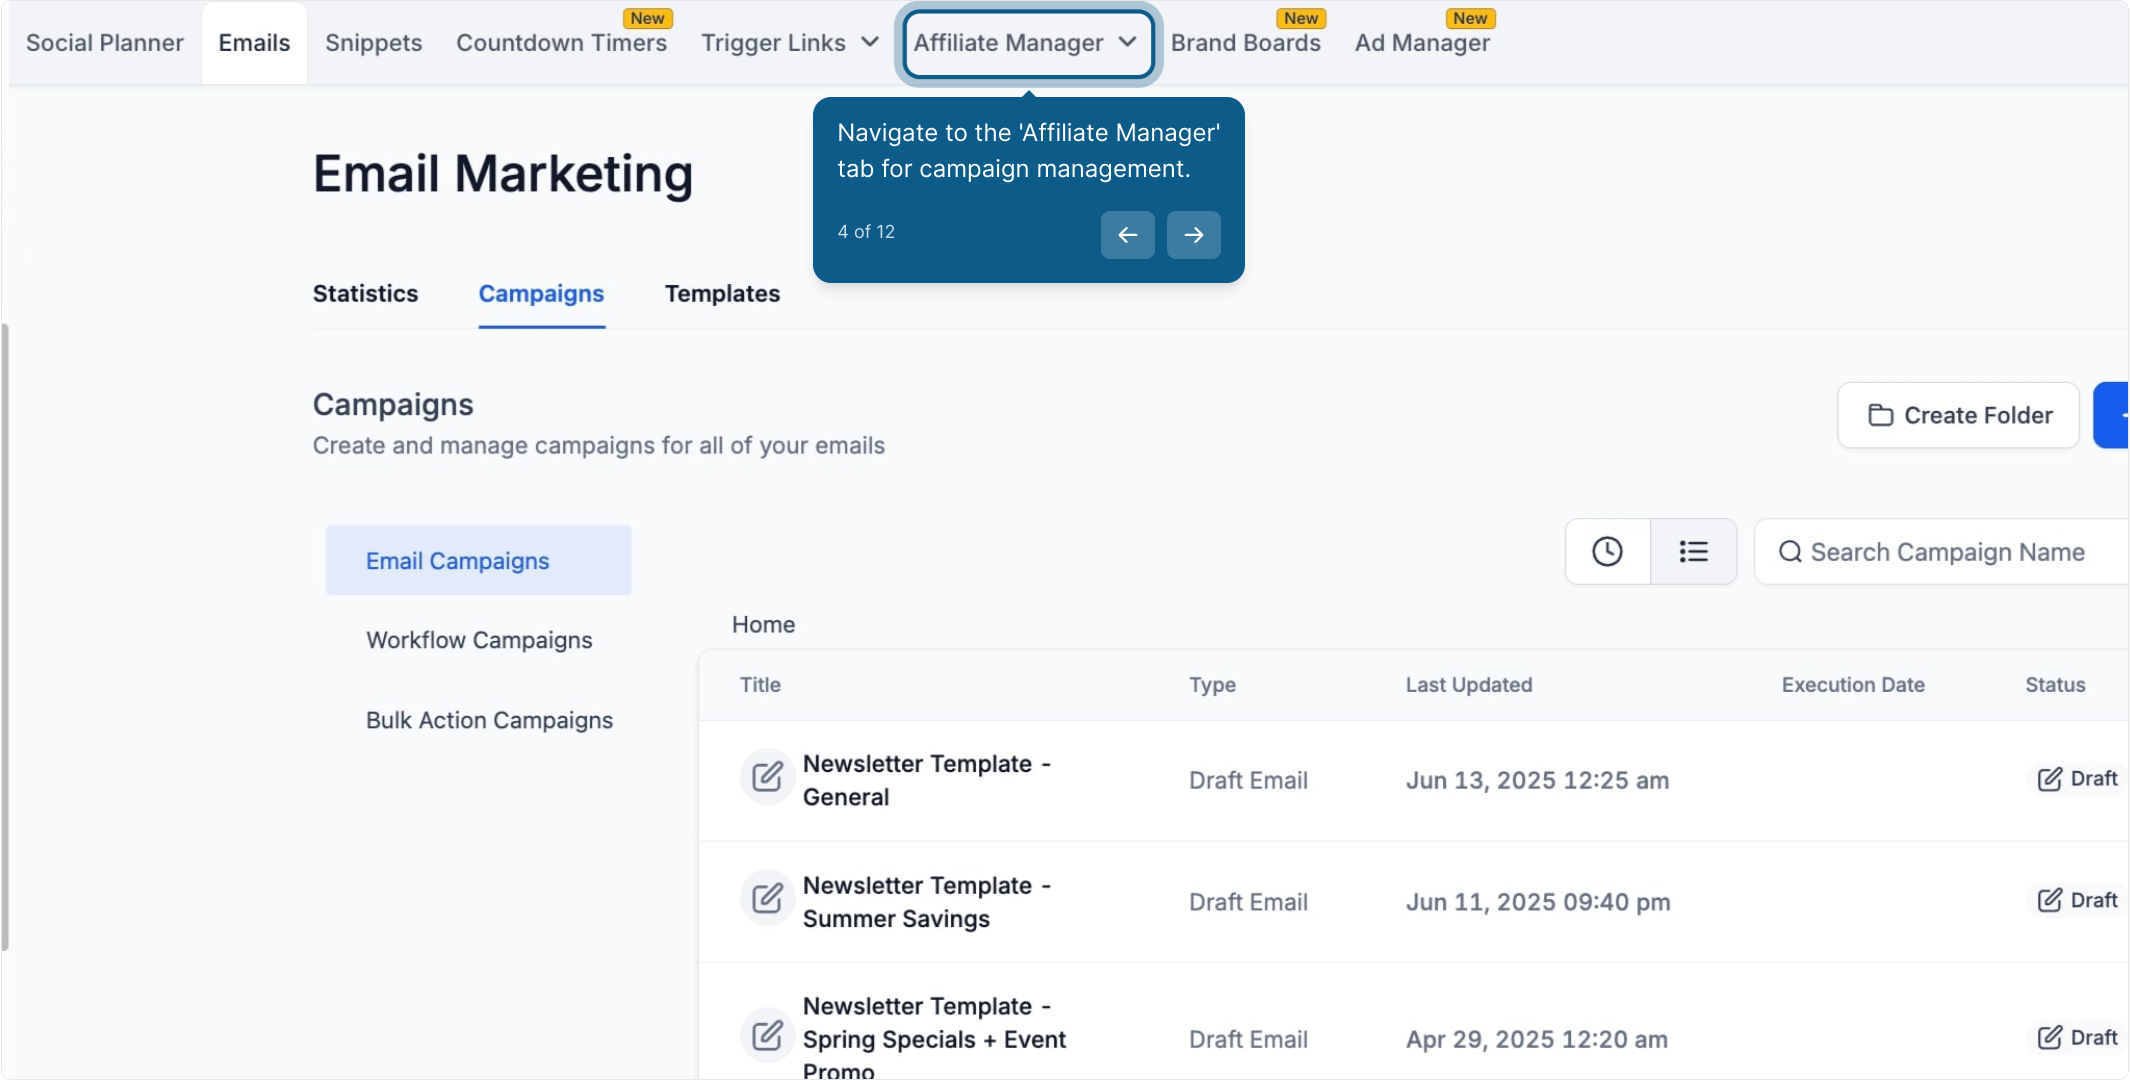
Task: Click edit icon for Spring Specials newsletter
Action: point(767,1035)
